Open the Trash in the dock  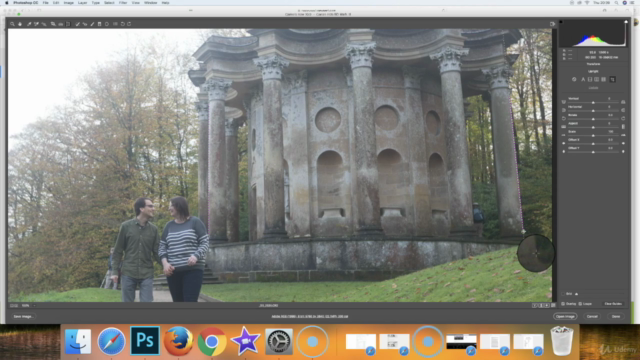point(562,341)
